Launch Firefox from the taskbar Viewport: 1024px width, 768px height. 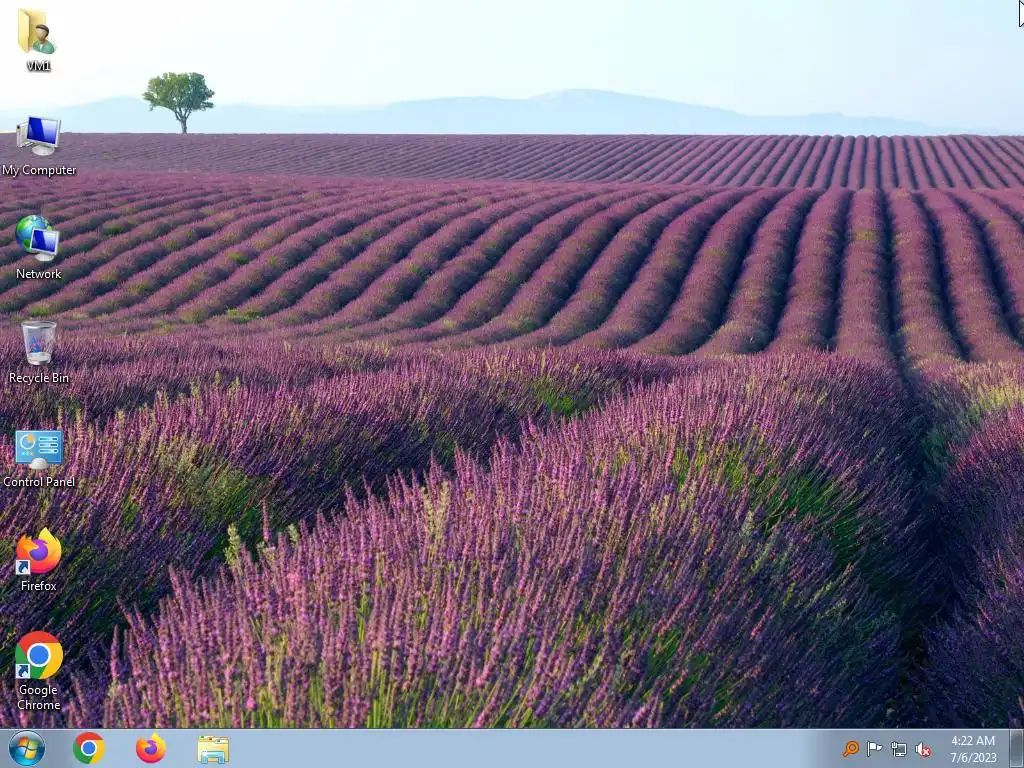pos(151,748)
